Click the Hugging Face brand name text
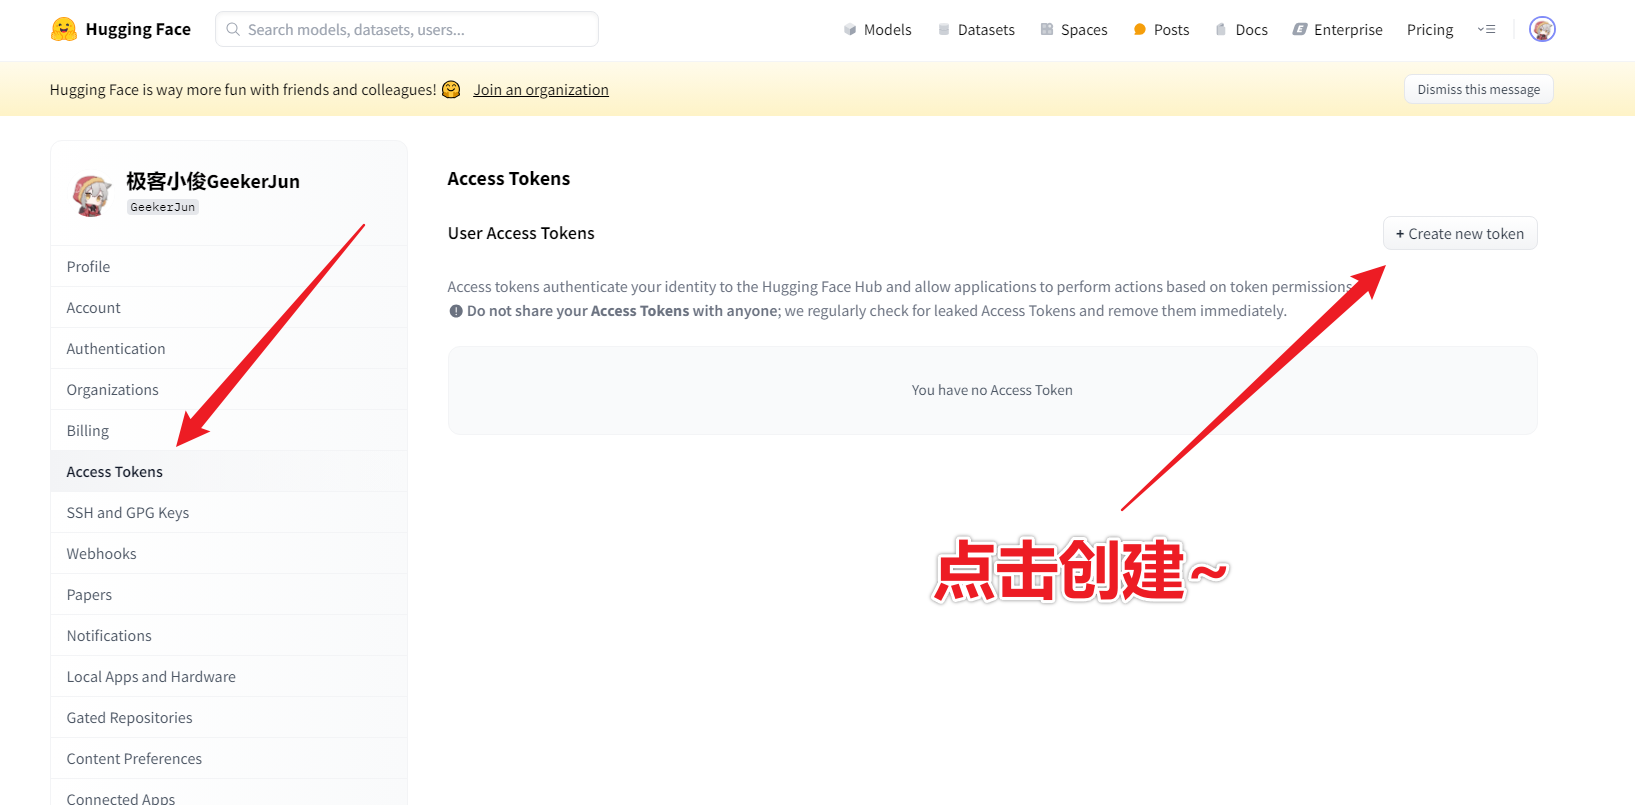The width and height of the screenshot is (1635, 805). click(138, 29)
